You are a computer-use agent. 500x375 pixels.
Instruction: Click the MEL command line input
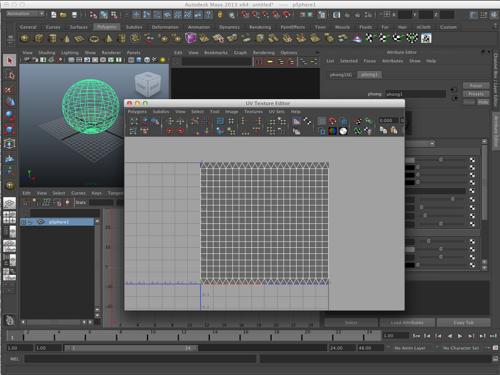(140, 359)
